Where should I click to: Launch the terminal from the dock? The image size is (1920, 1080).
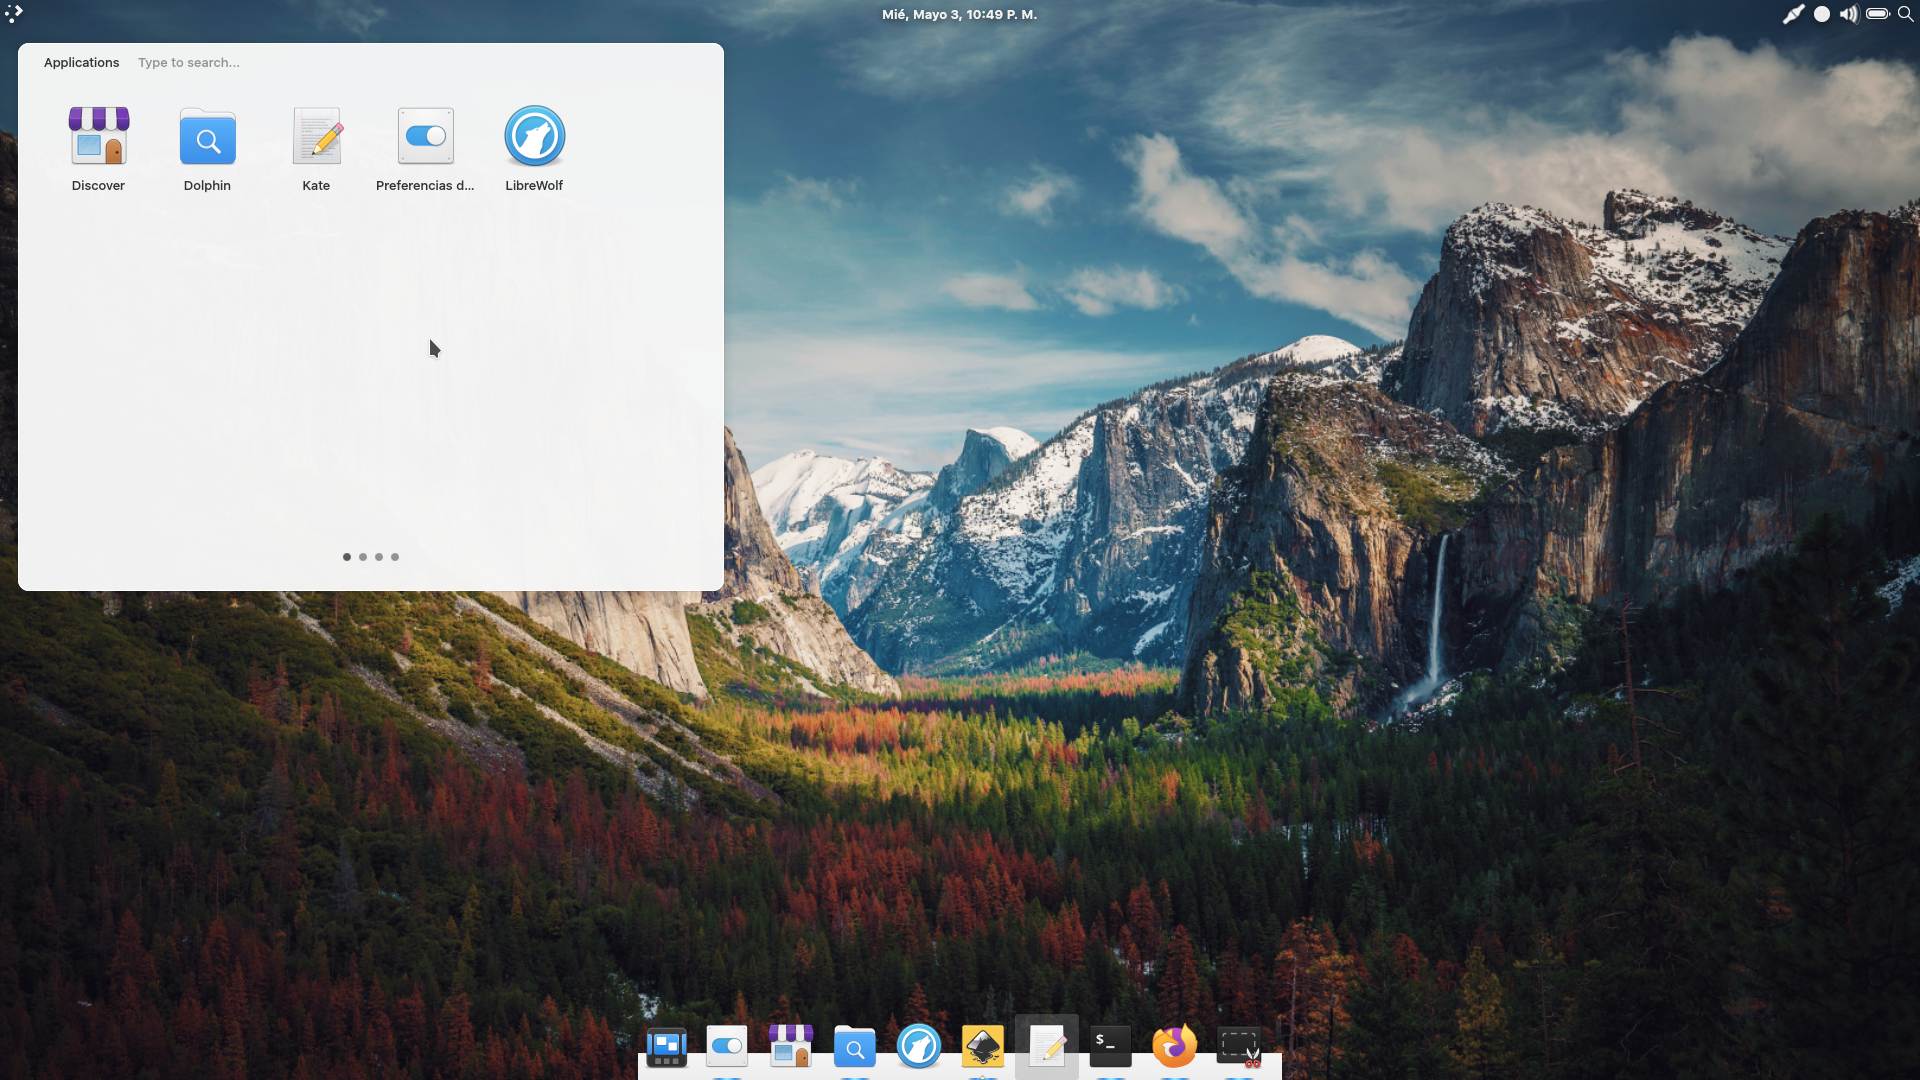point(1111,1047)
